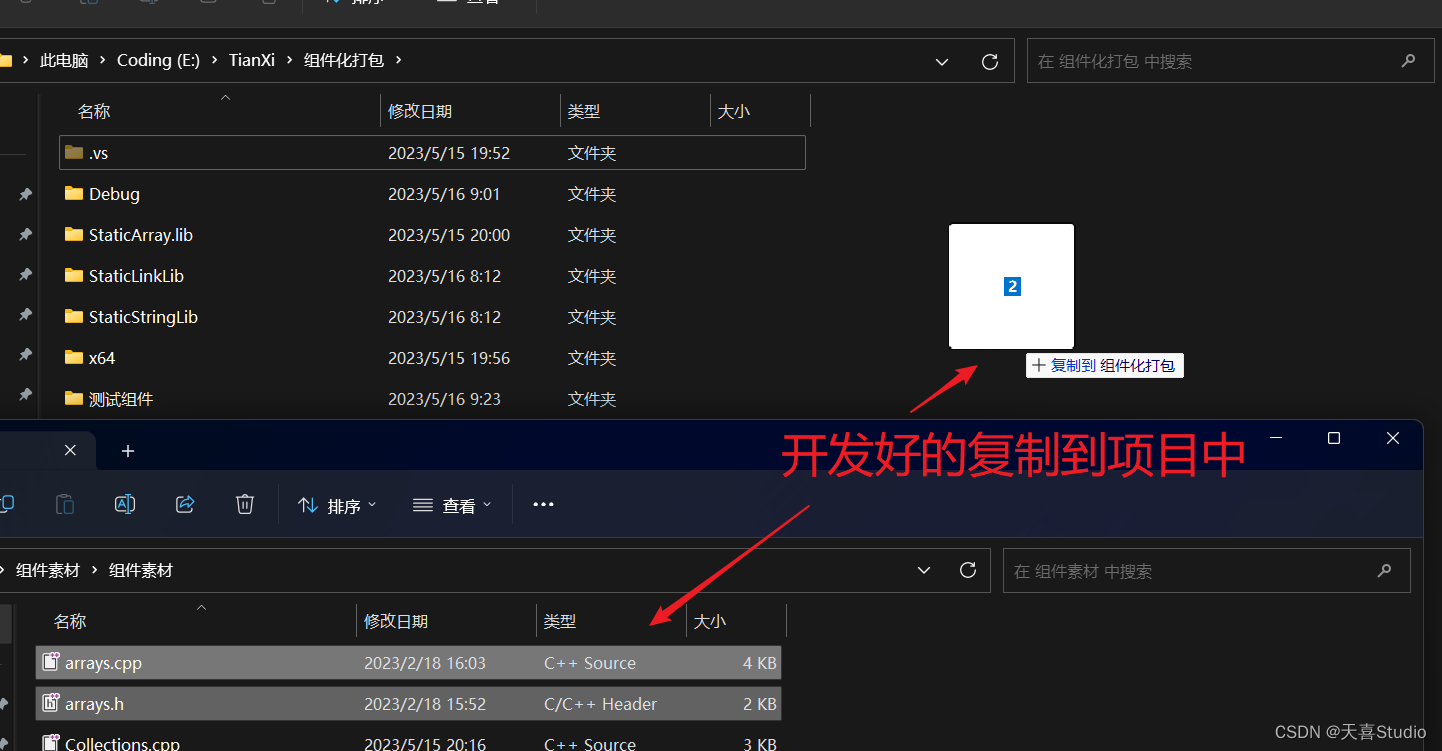Click date 2023/5/16 9:01 of Debug
This screenshot has width=1442, height=751.
[444, 194]
